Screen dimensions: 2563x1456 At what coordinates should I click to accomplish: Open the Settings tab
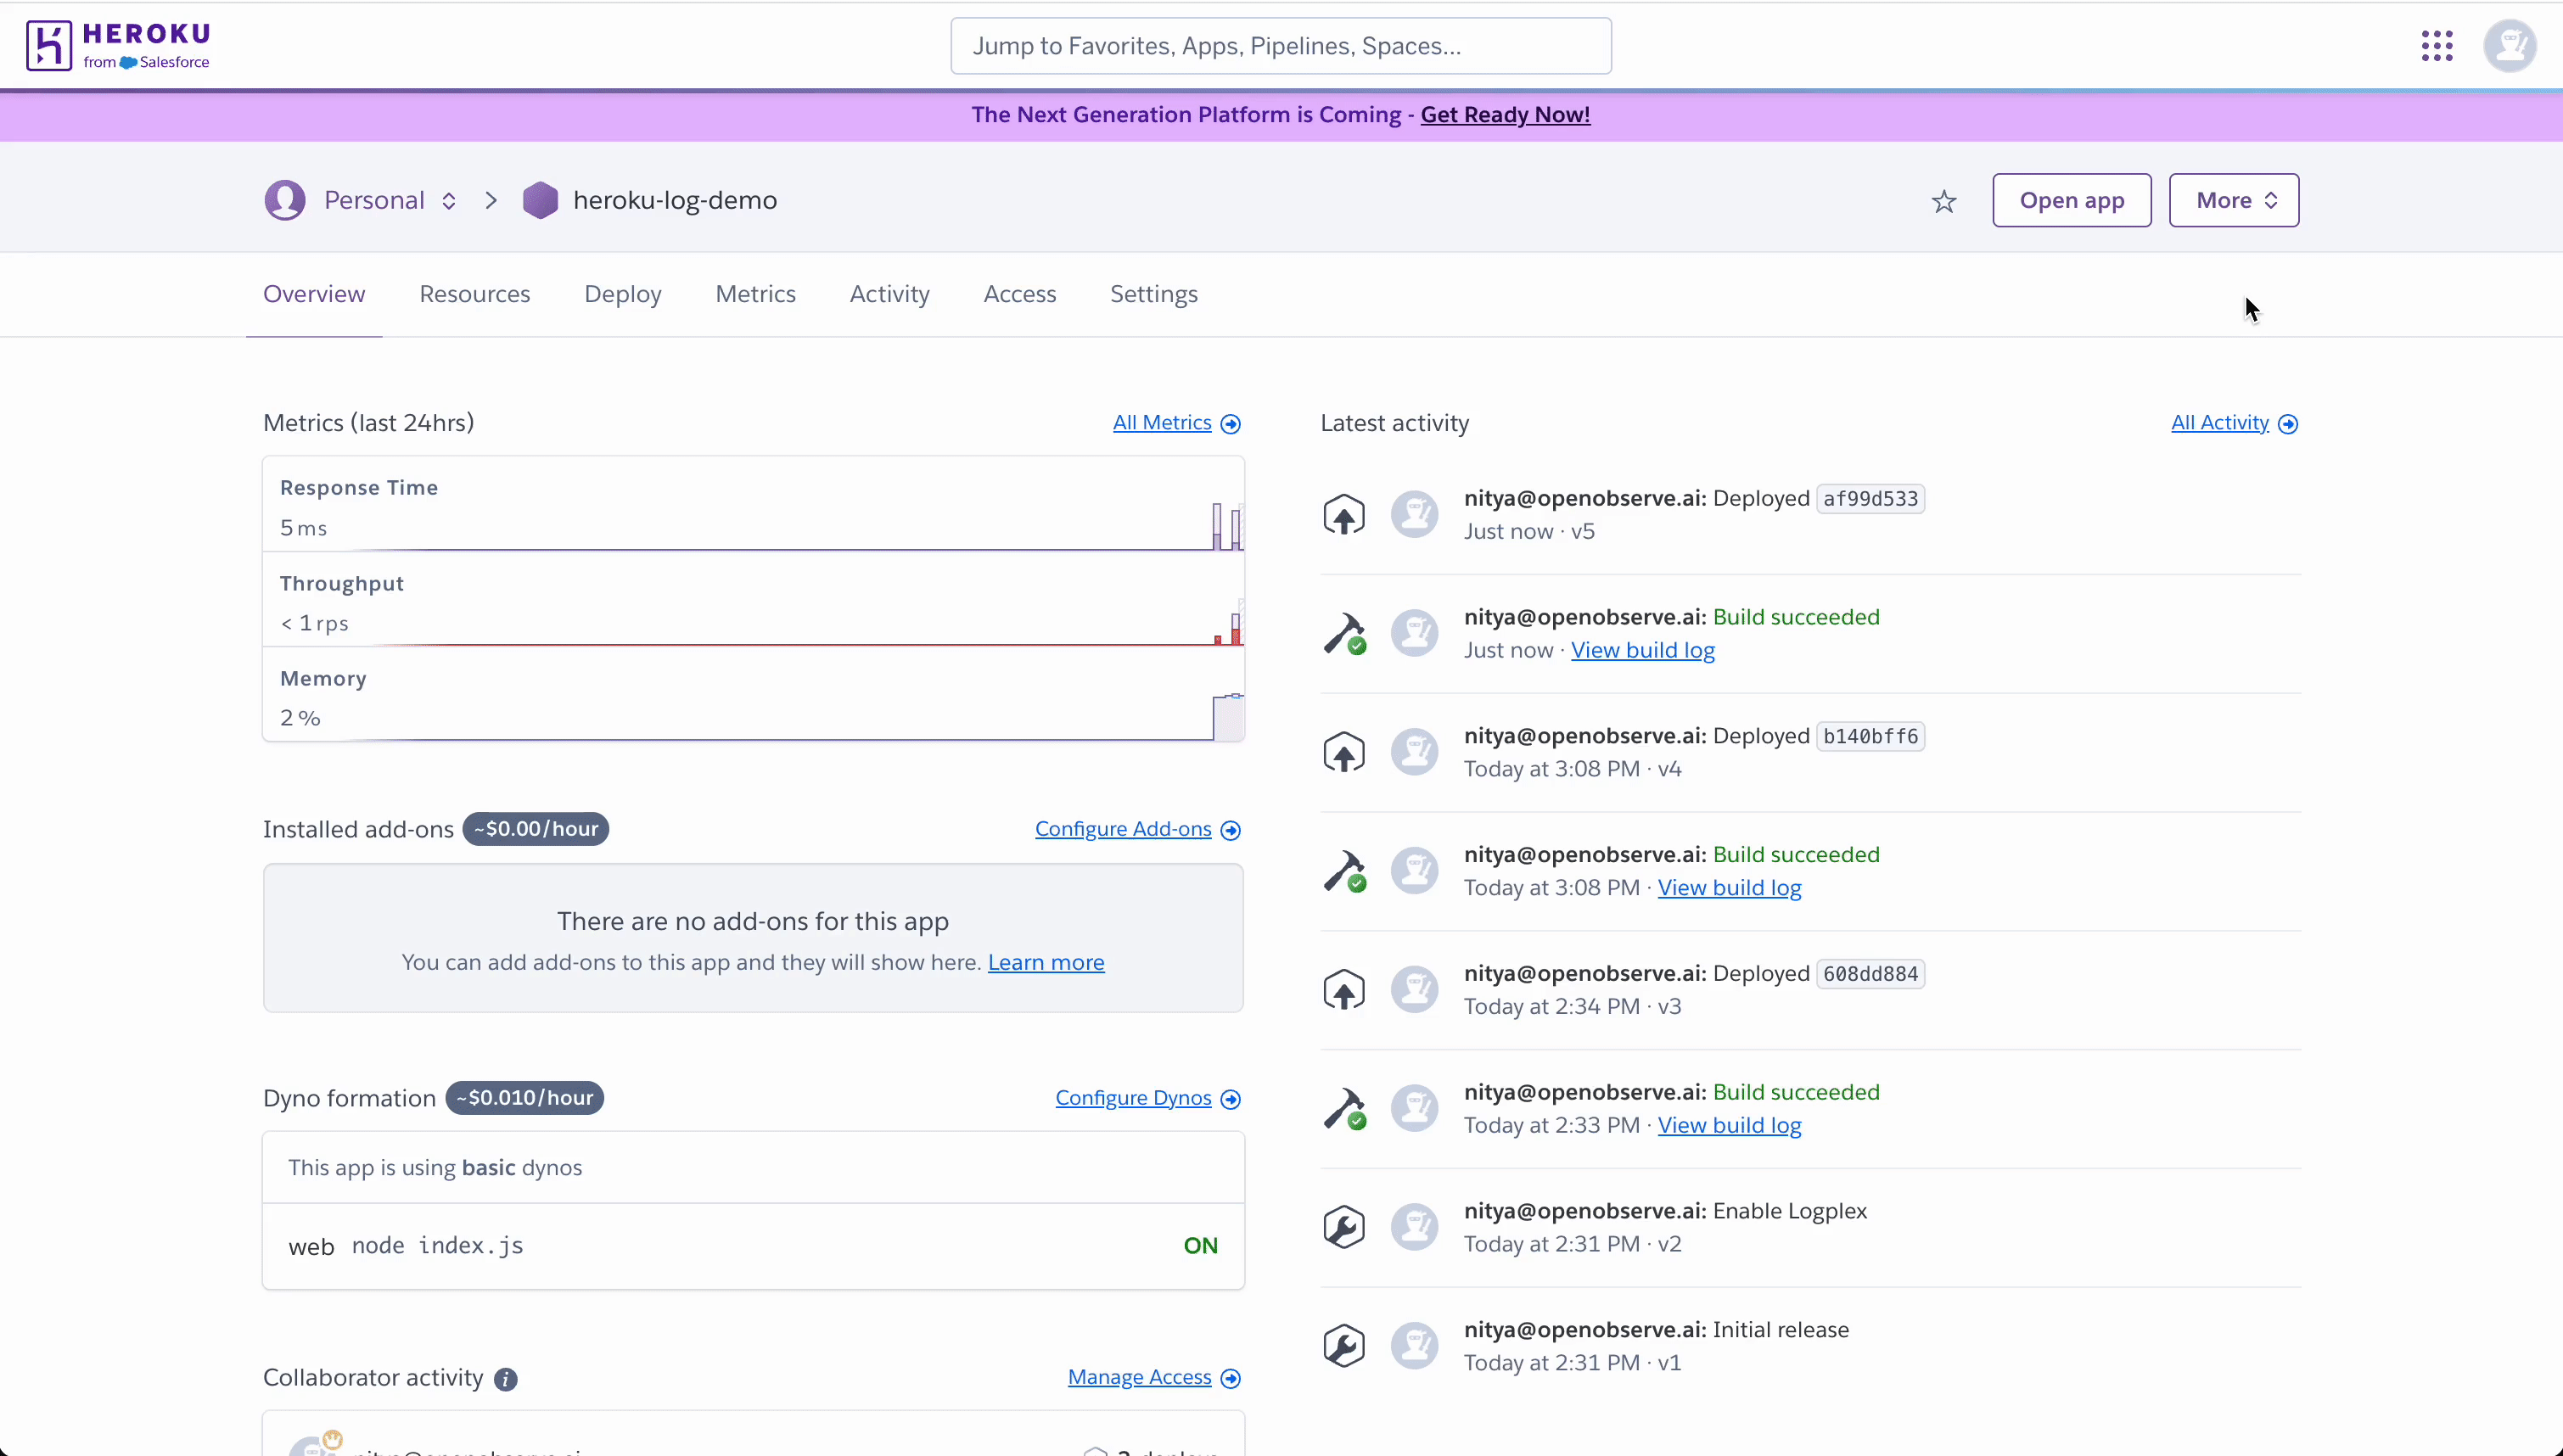[1153, 293]
